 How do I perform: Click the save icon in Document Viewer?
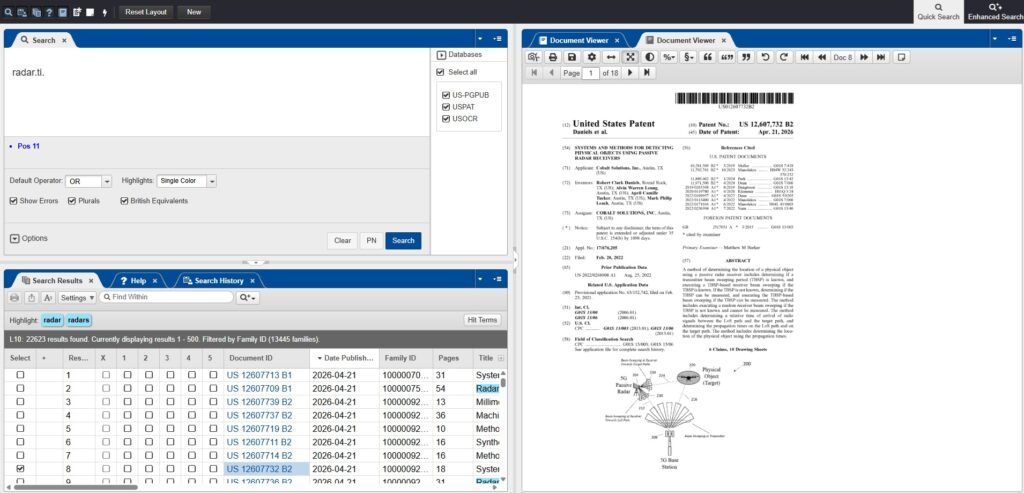572,57
